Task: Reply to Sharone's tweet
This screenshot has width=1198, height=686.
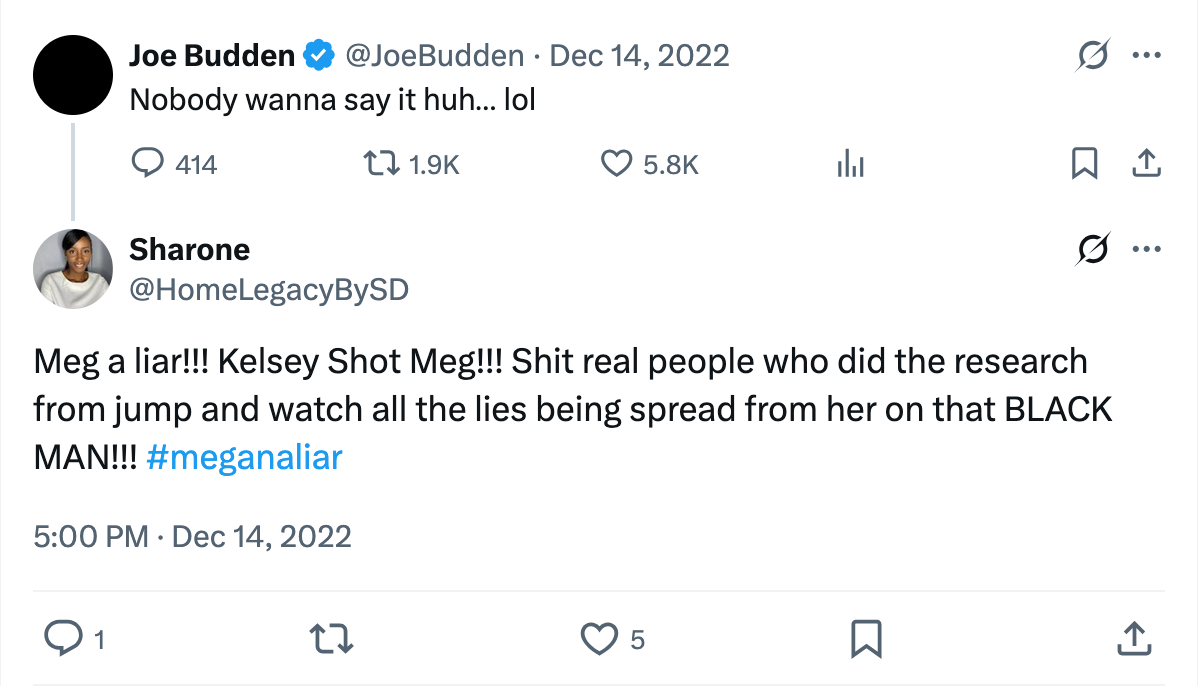Action: [x=64, y=637]
